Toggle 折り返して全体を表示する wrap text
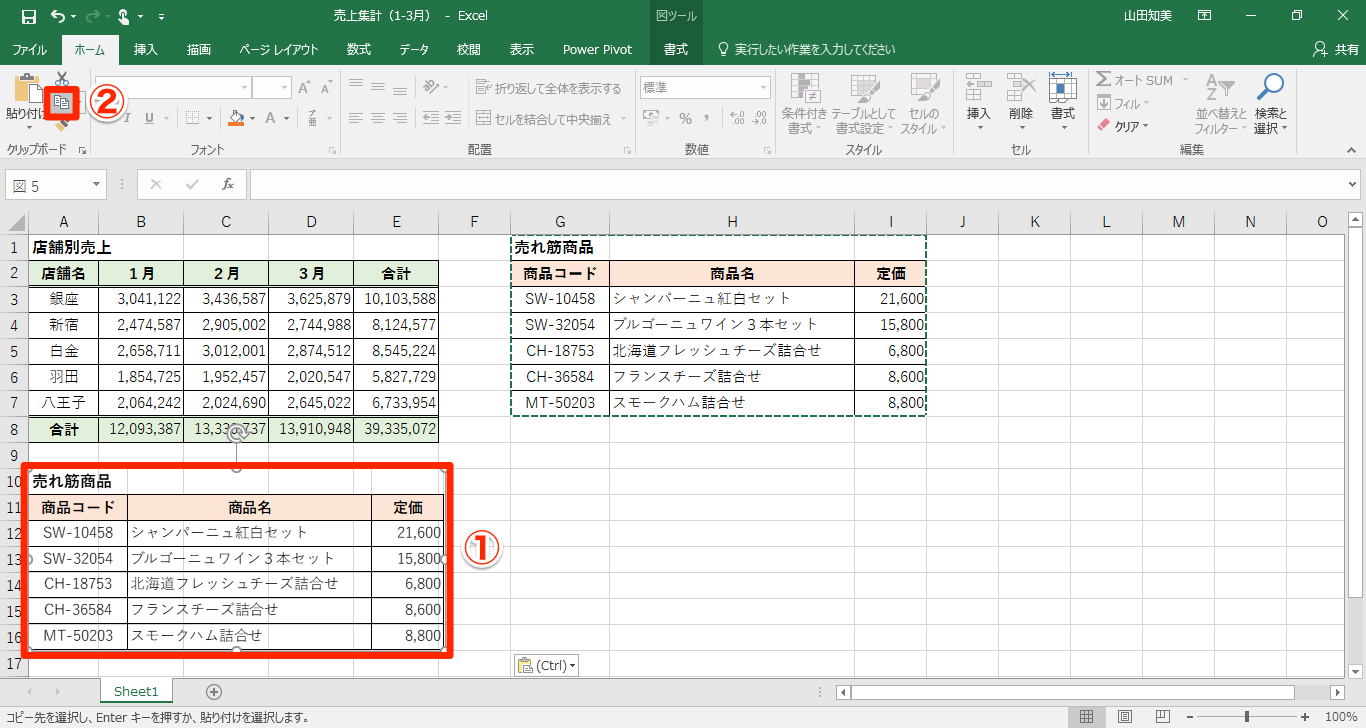The image size is (1366, 728). (x=548, y=88)
